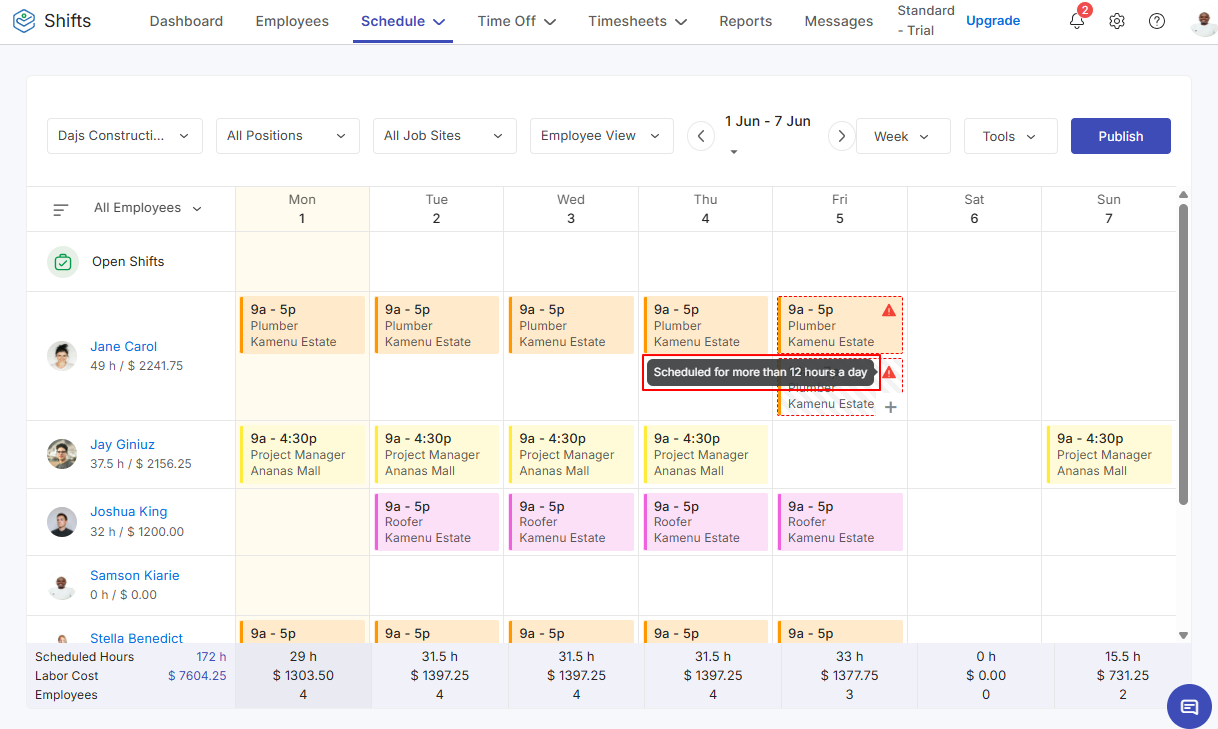This screenshot has height=729, width=1218.
Task: Select Jane Carol's Monday Plumber shift
Action: [x=302, y=325]
